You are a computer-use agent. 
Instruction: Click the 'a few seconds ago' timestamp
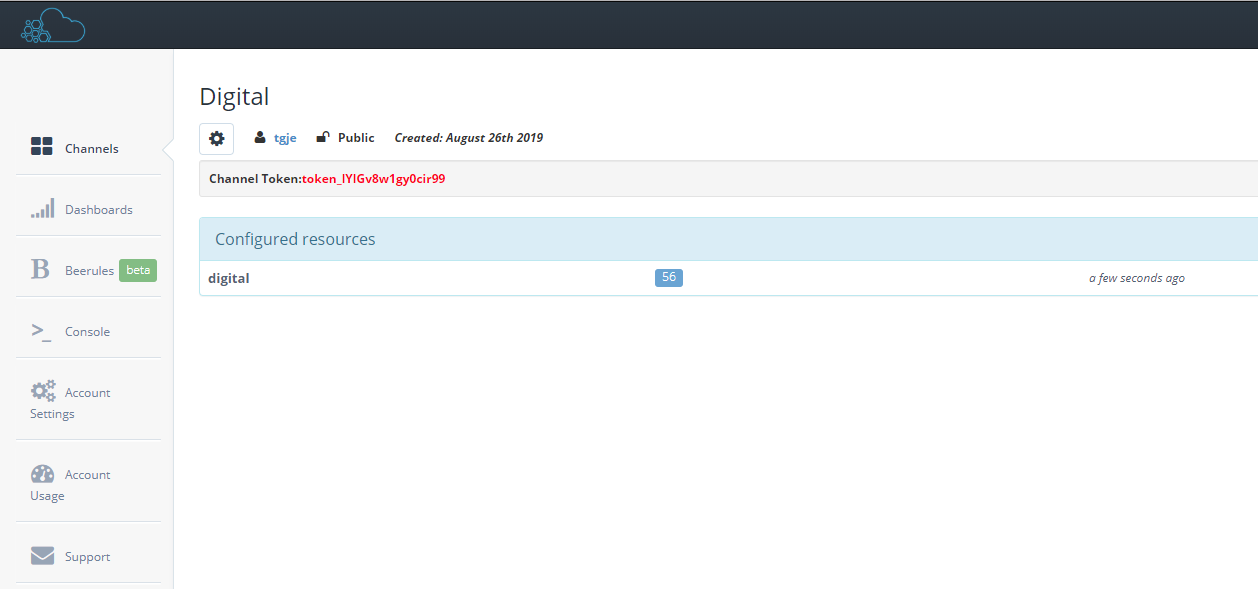[x=1136, y=278]
